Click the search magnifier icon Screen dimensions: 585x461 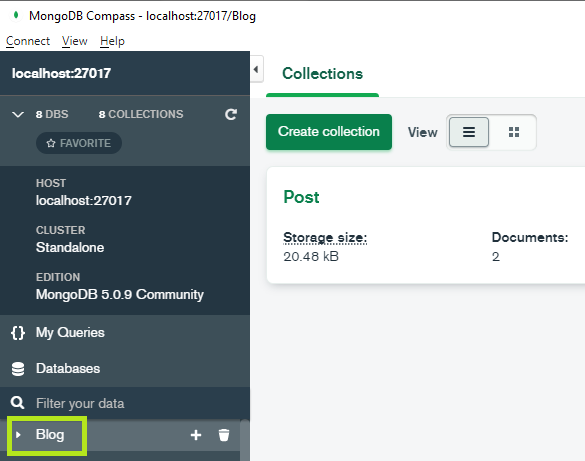[18, 403]
